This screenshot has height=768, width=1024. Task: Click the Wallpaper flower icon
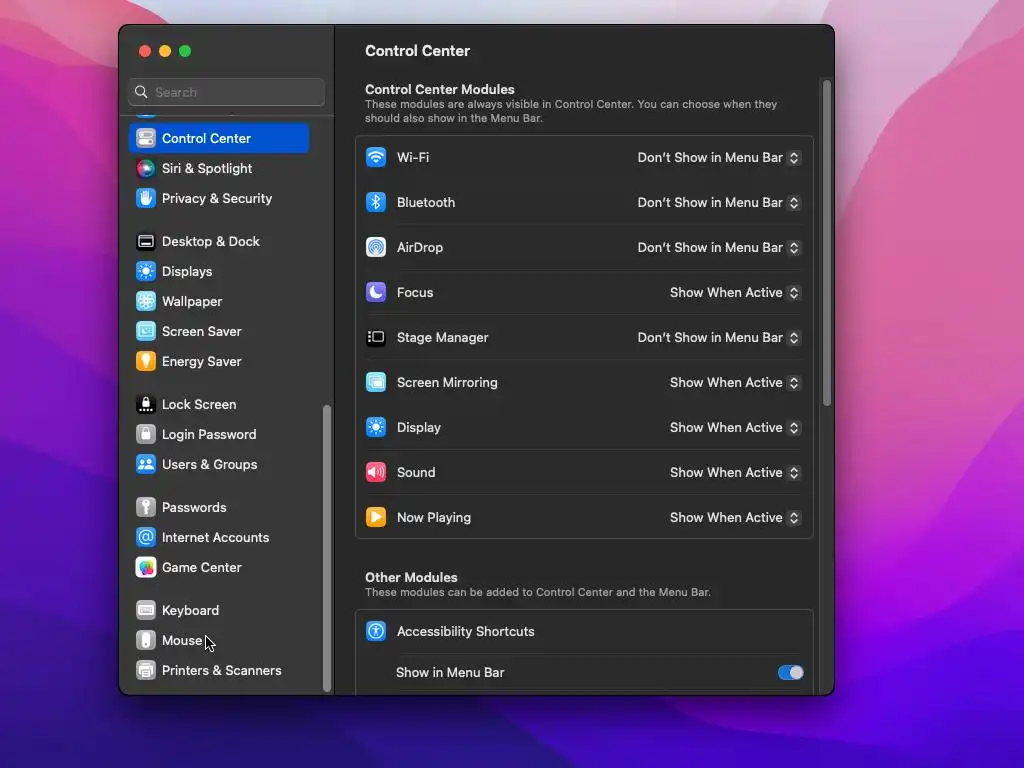click(x=146, y=302)
